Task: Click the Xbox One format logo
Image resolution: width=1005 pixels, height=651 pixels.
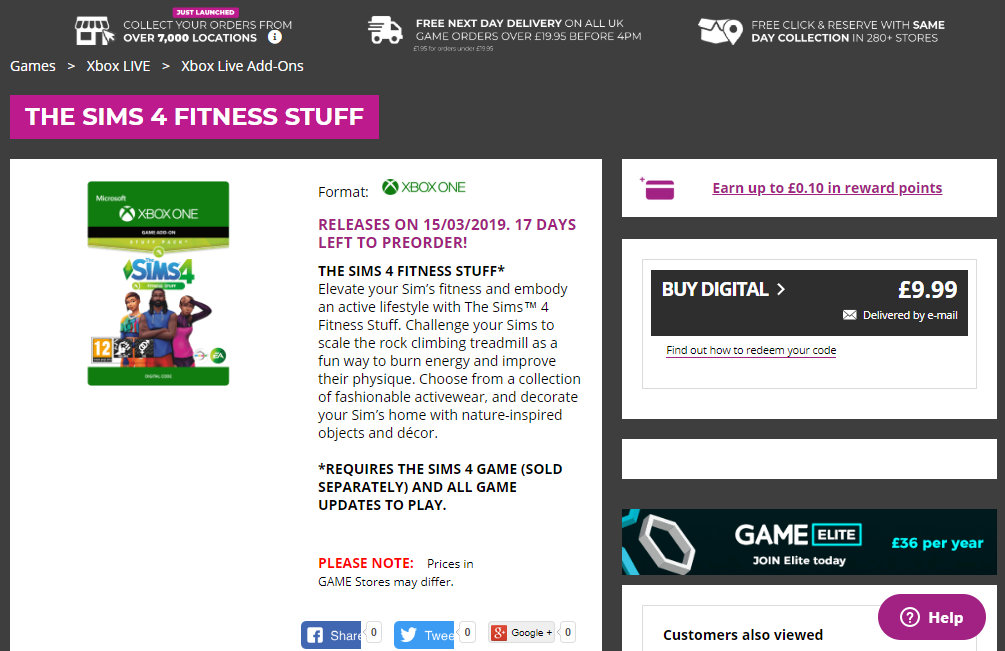Action: tap(424, 187)
